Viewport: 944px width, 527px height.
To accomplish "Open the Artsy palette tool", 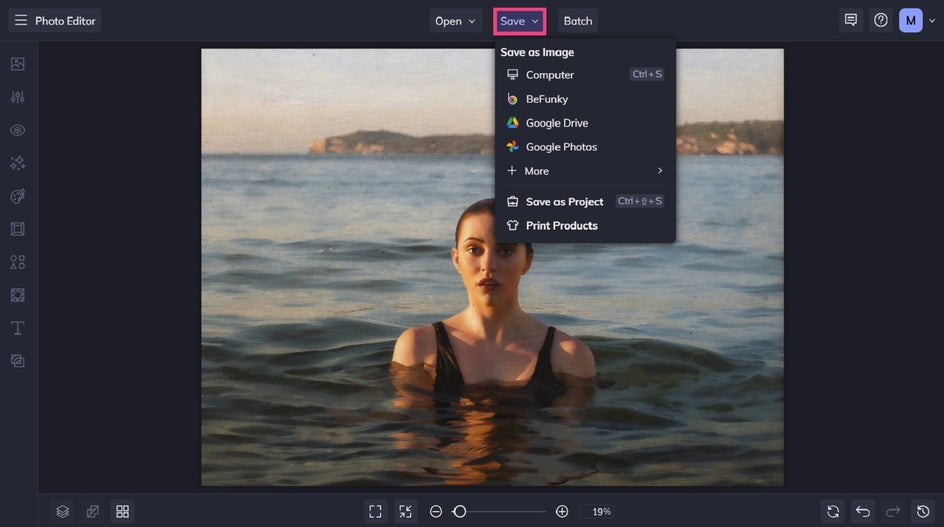I will (x=17, y=196).
